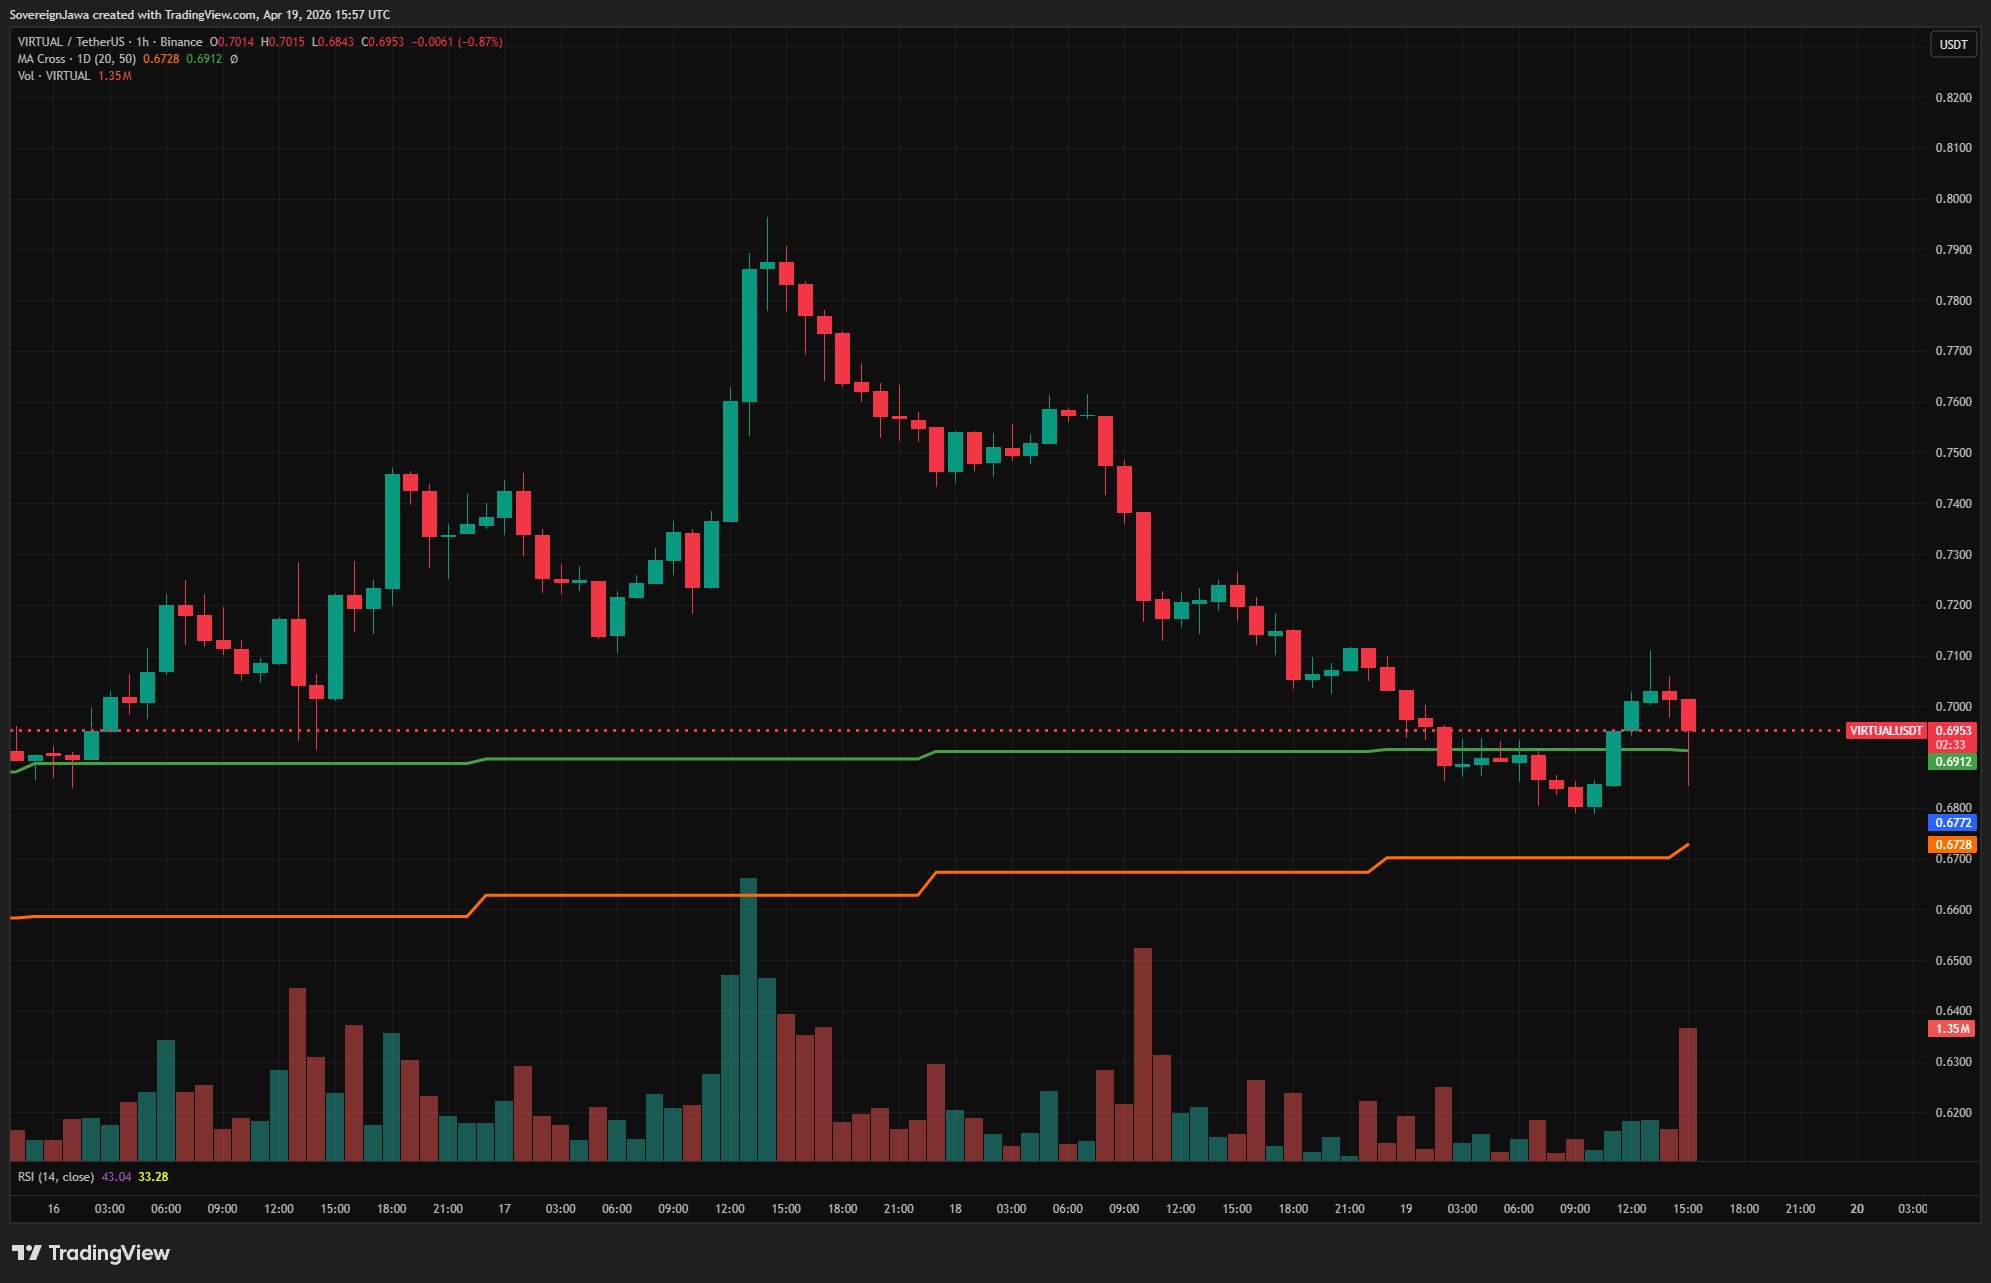The height and width of the screenshot is (1283, 1991).
Task: Click the blue 0.6772 price scale tag
Action: pos(1952,823)
